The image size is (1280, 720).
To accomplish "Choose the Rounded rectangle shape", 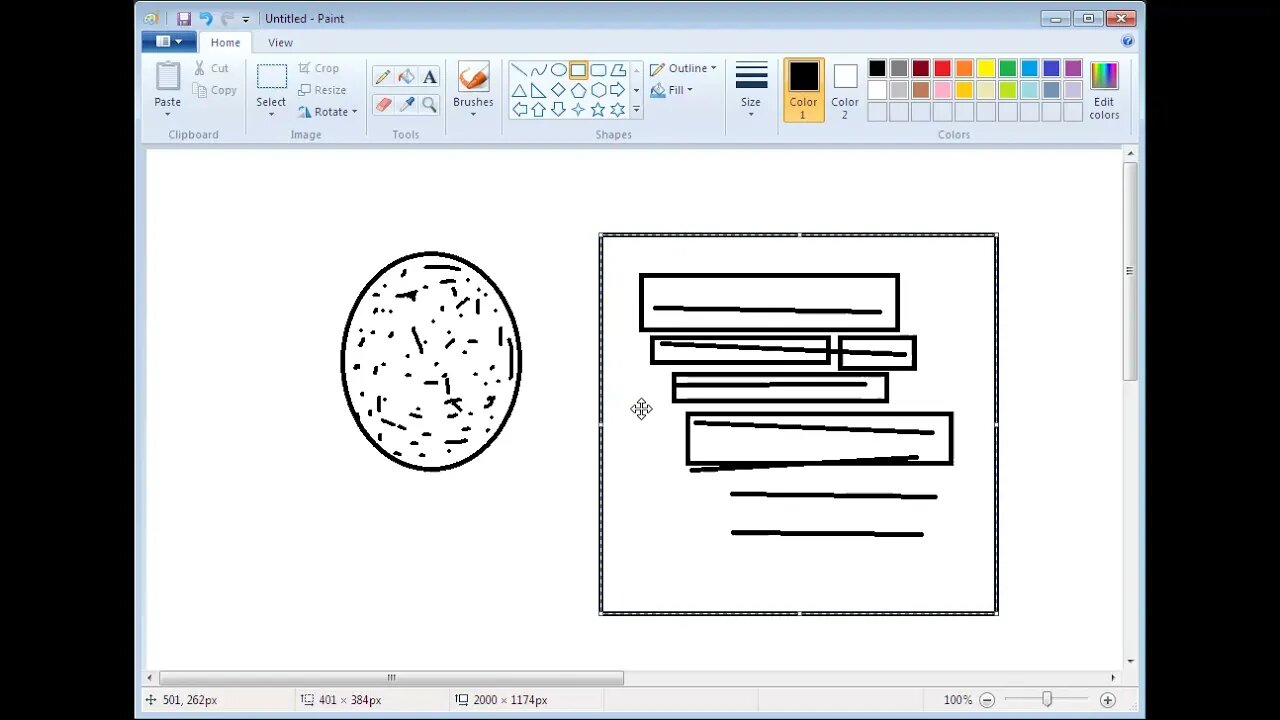I will point(598,70).
